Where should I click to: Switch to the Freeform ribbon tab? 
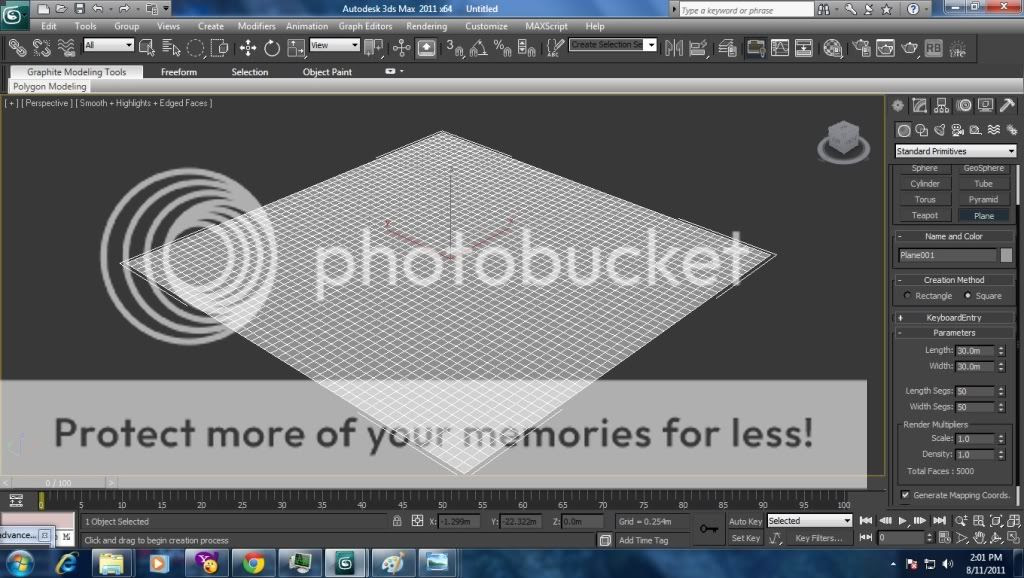179,72
